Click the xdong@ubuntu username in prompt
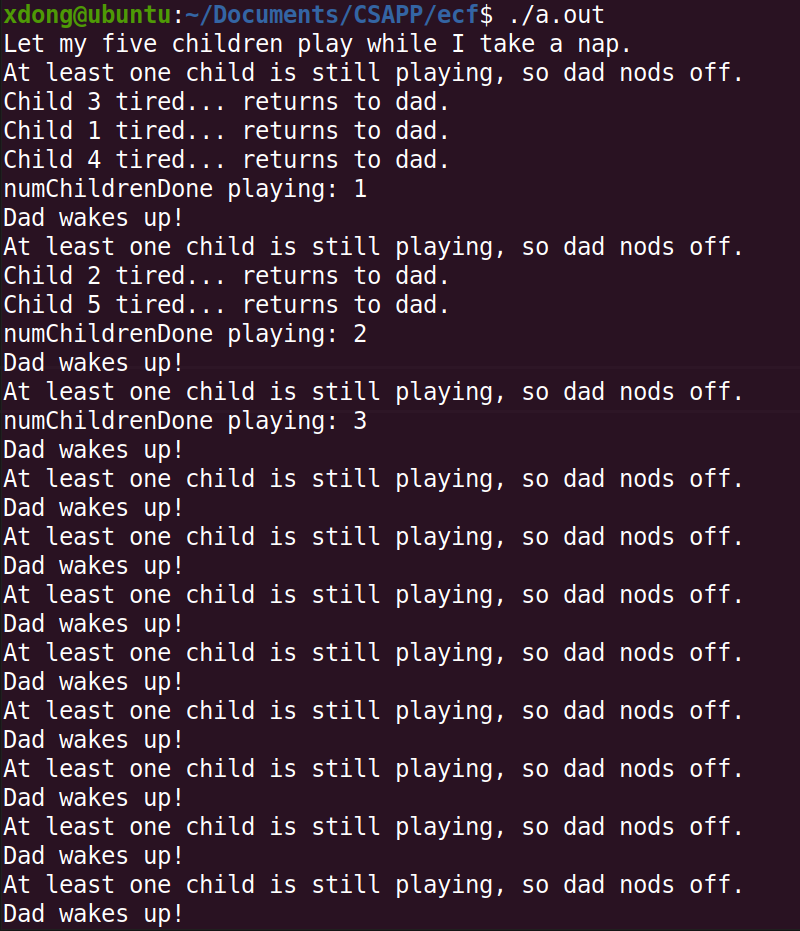The width and height of the screenshot is (800, 931). click(x=88, y=15)
